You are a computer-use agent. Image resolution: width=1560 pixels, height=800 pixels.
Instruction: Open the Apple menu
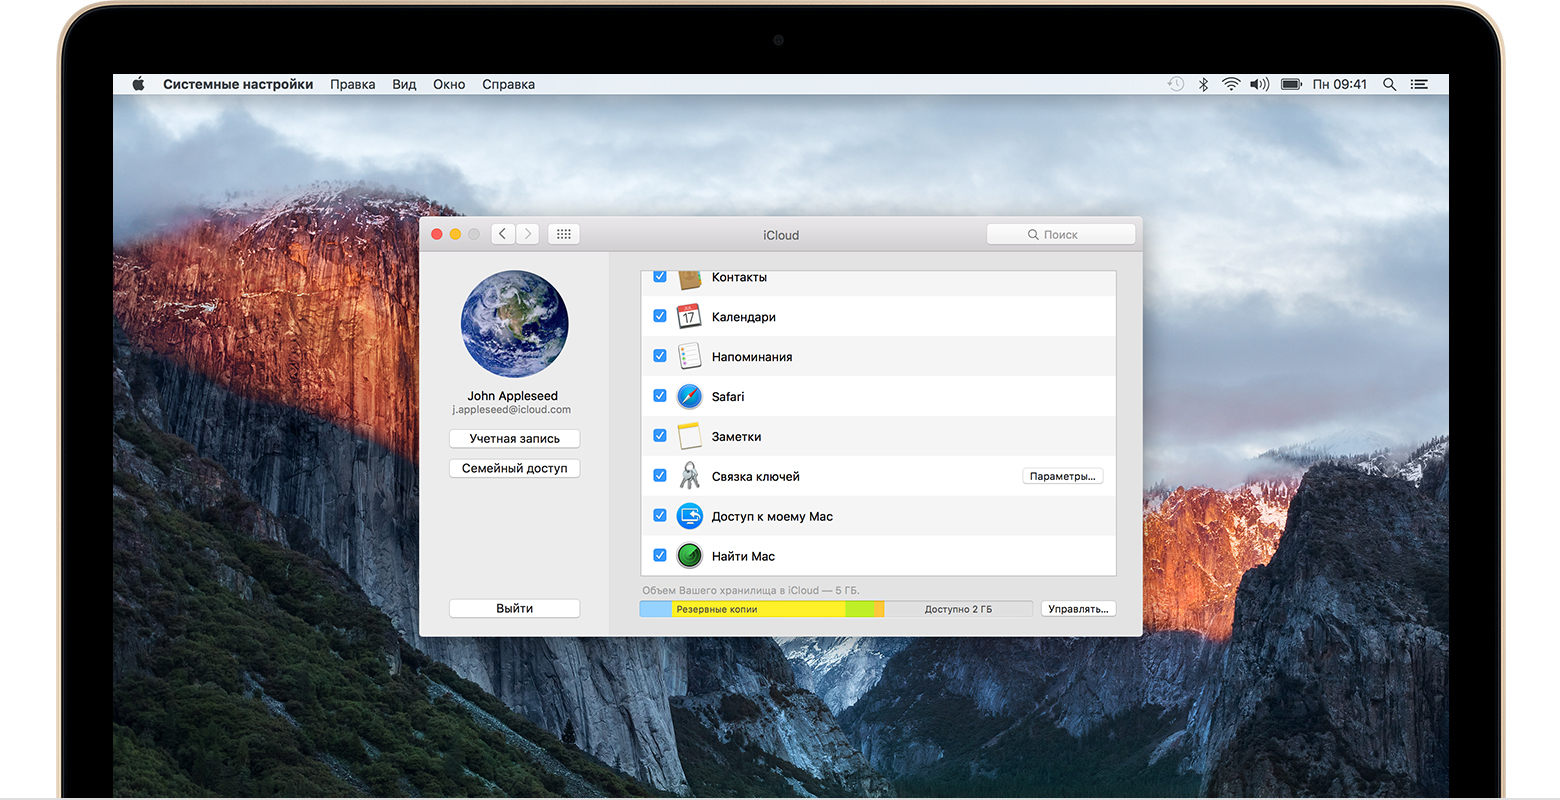coord(138,85)
